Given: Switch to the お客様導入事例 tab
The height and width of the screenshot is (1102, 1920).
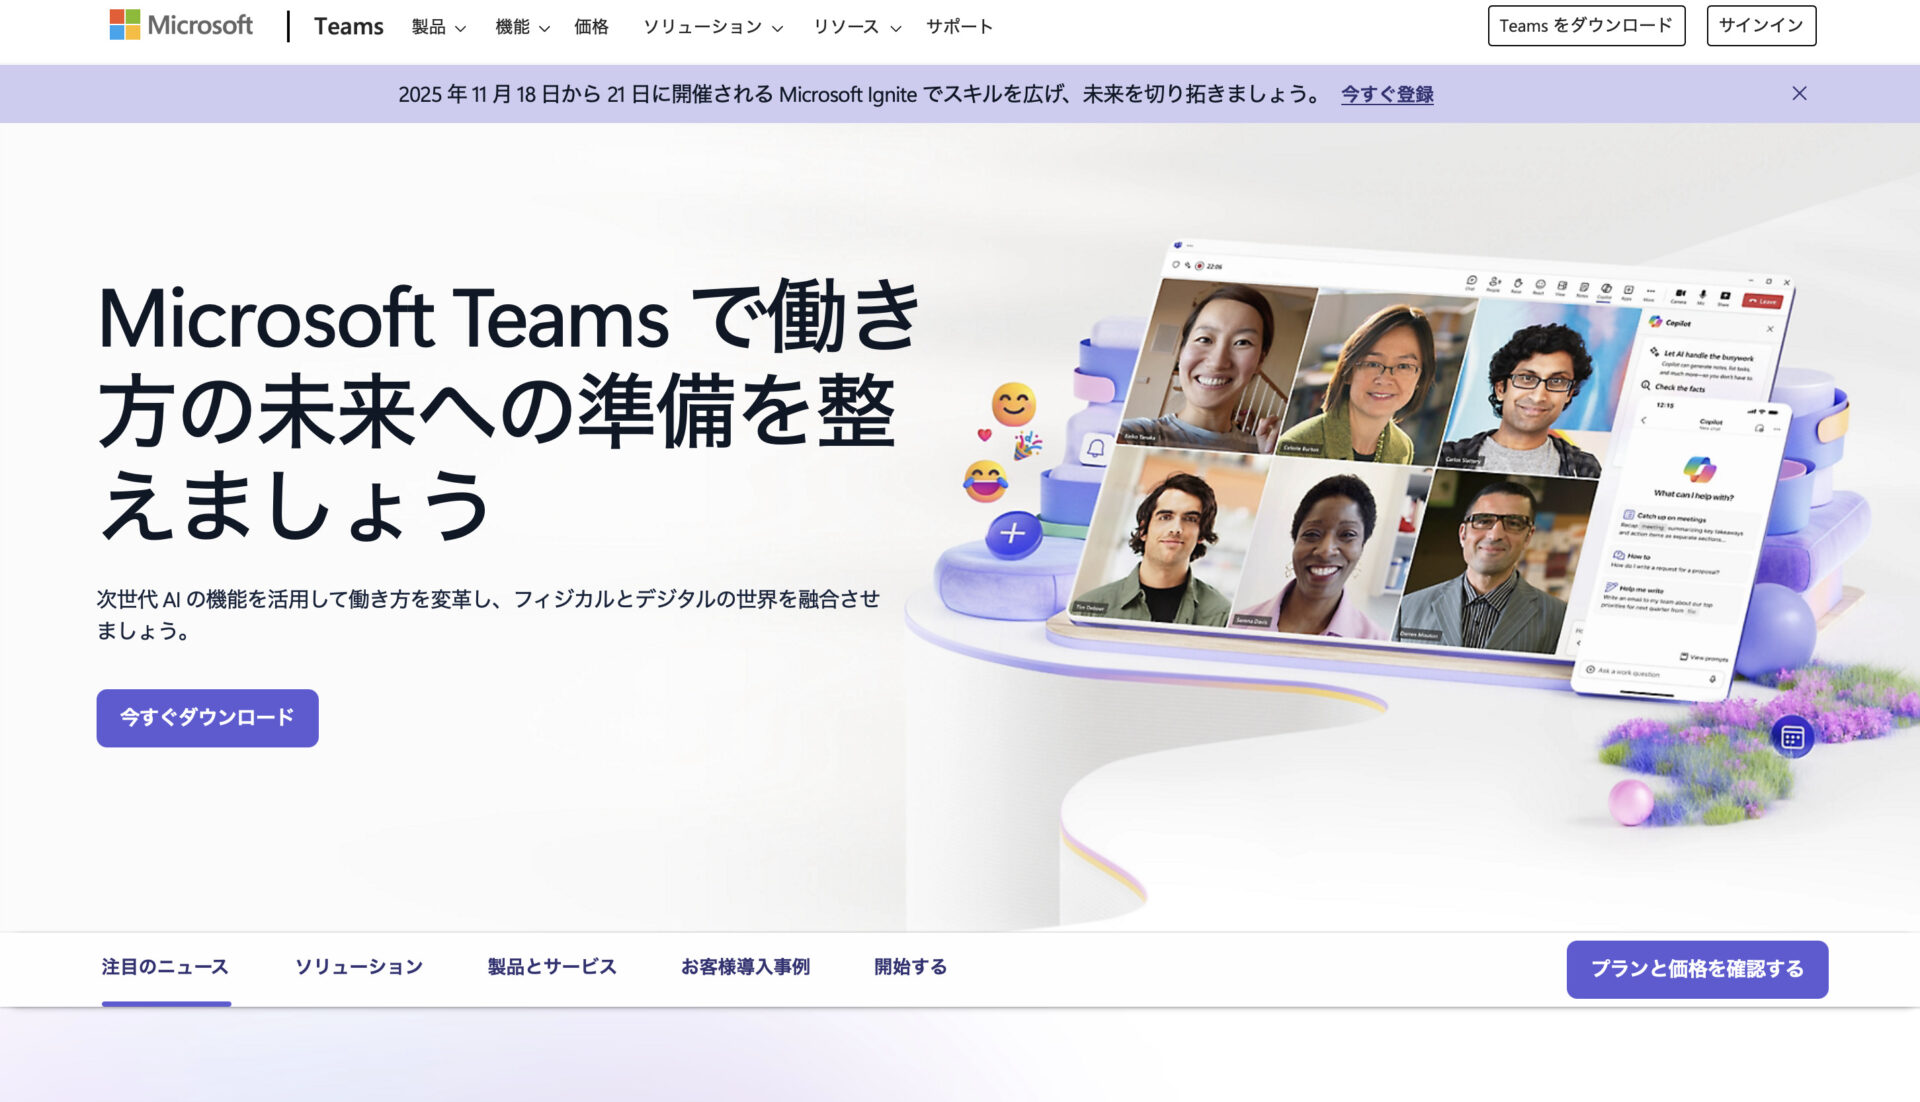Looking at the screenshot, I should (746, 966).
